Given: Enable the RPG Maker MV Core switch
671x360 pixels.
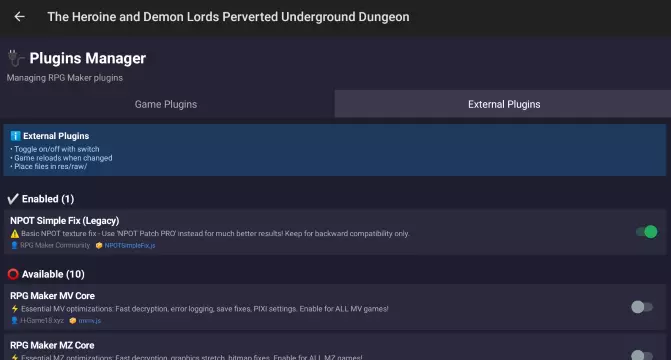Looking at the screenshot, I should click(642, 307).
